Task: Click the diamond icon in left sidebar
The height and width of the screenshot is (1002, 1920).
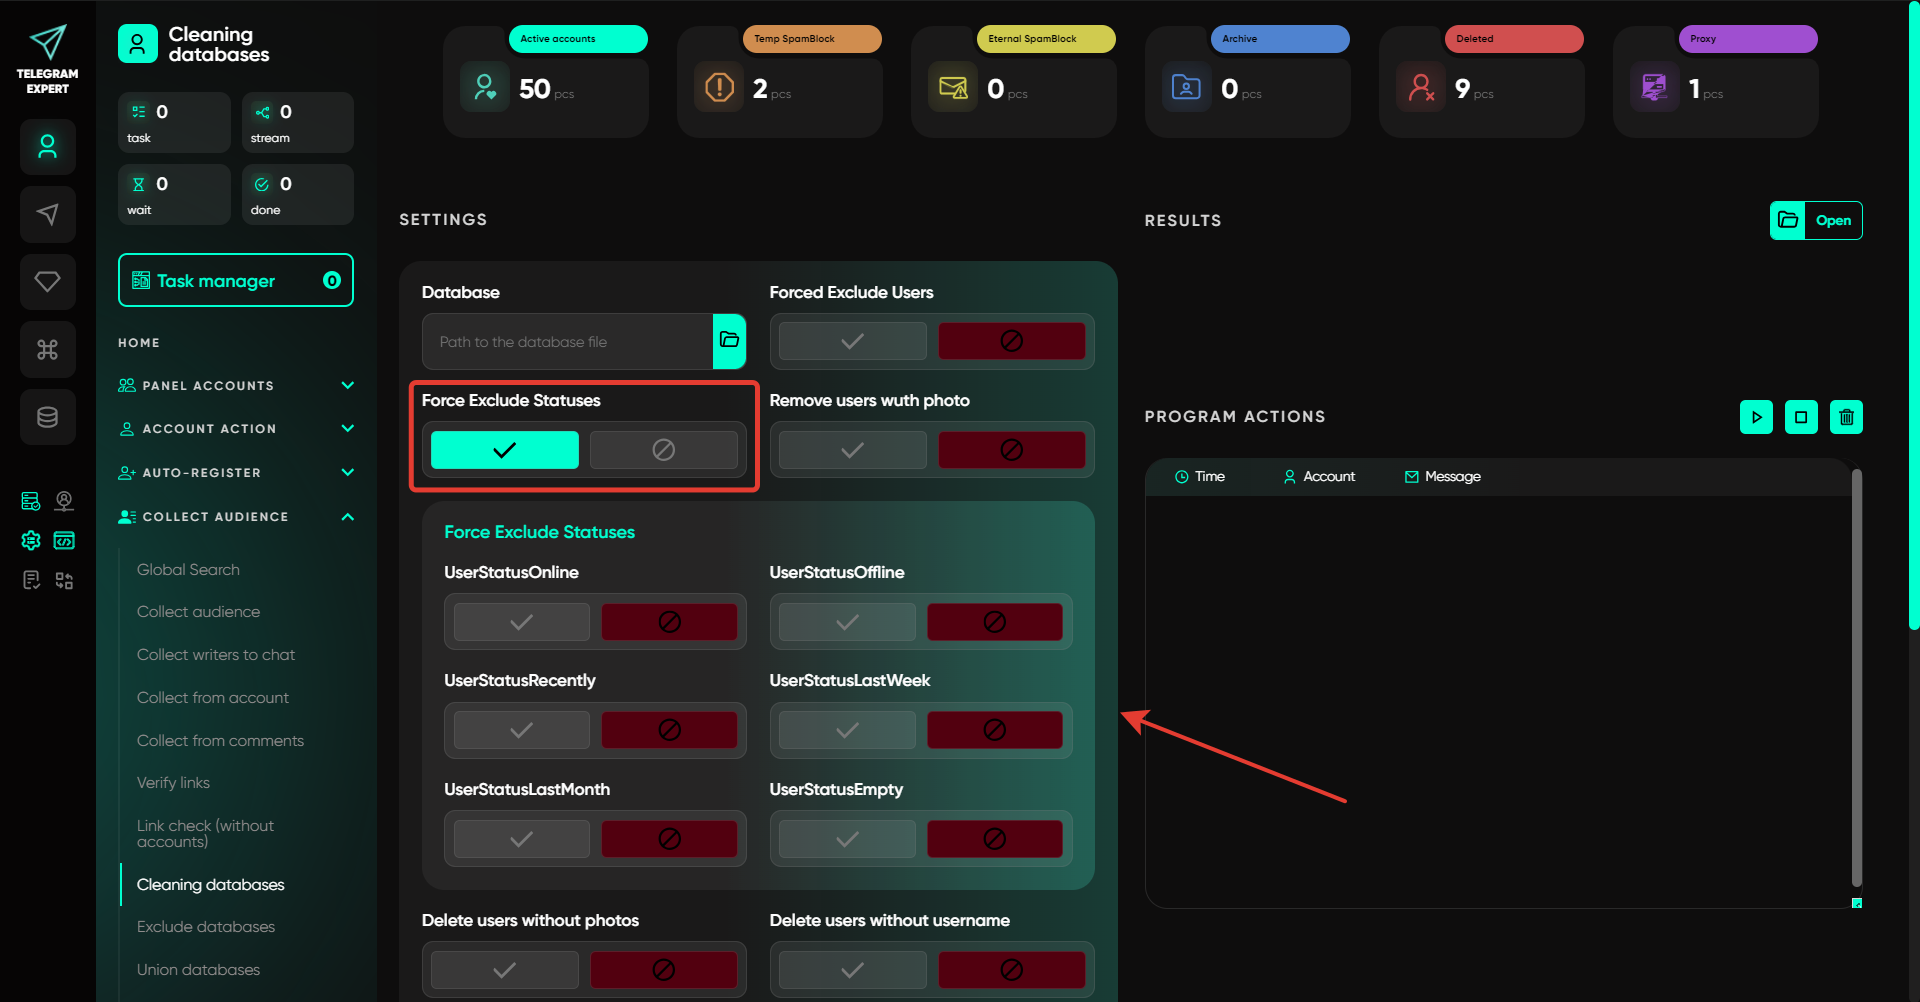Action: (47, 282)
